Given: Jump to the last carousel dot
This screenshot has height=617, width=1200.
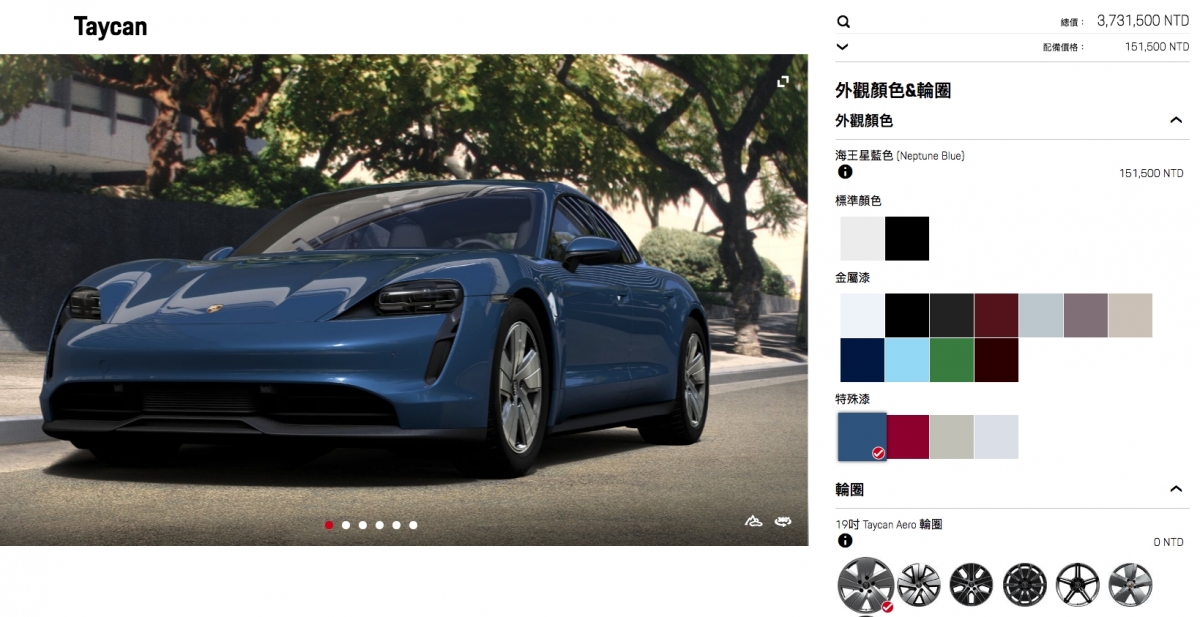Looking at the screenshot, I should [x=413, y=525].
